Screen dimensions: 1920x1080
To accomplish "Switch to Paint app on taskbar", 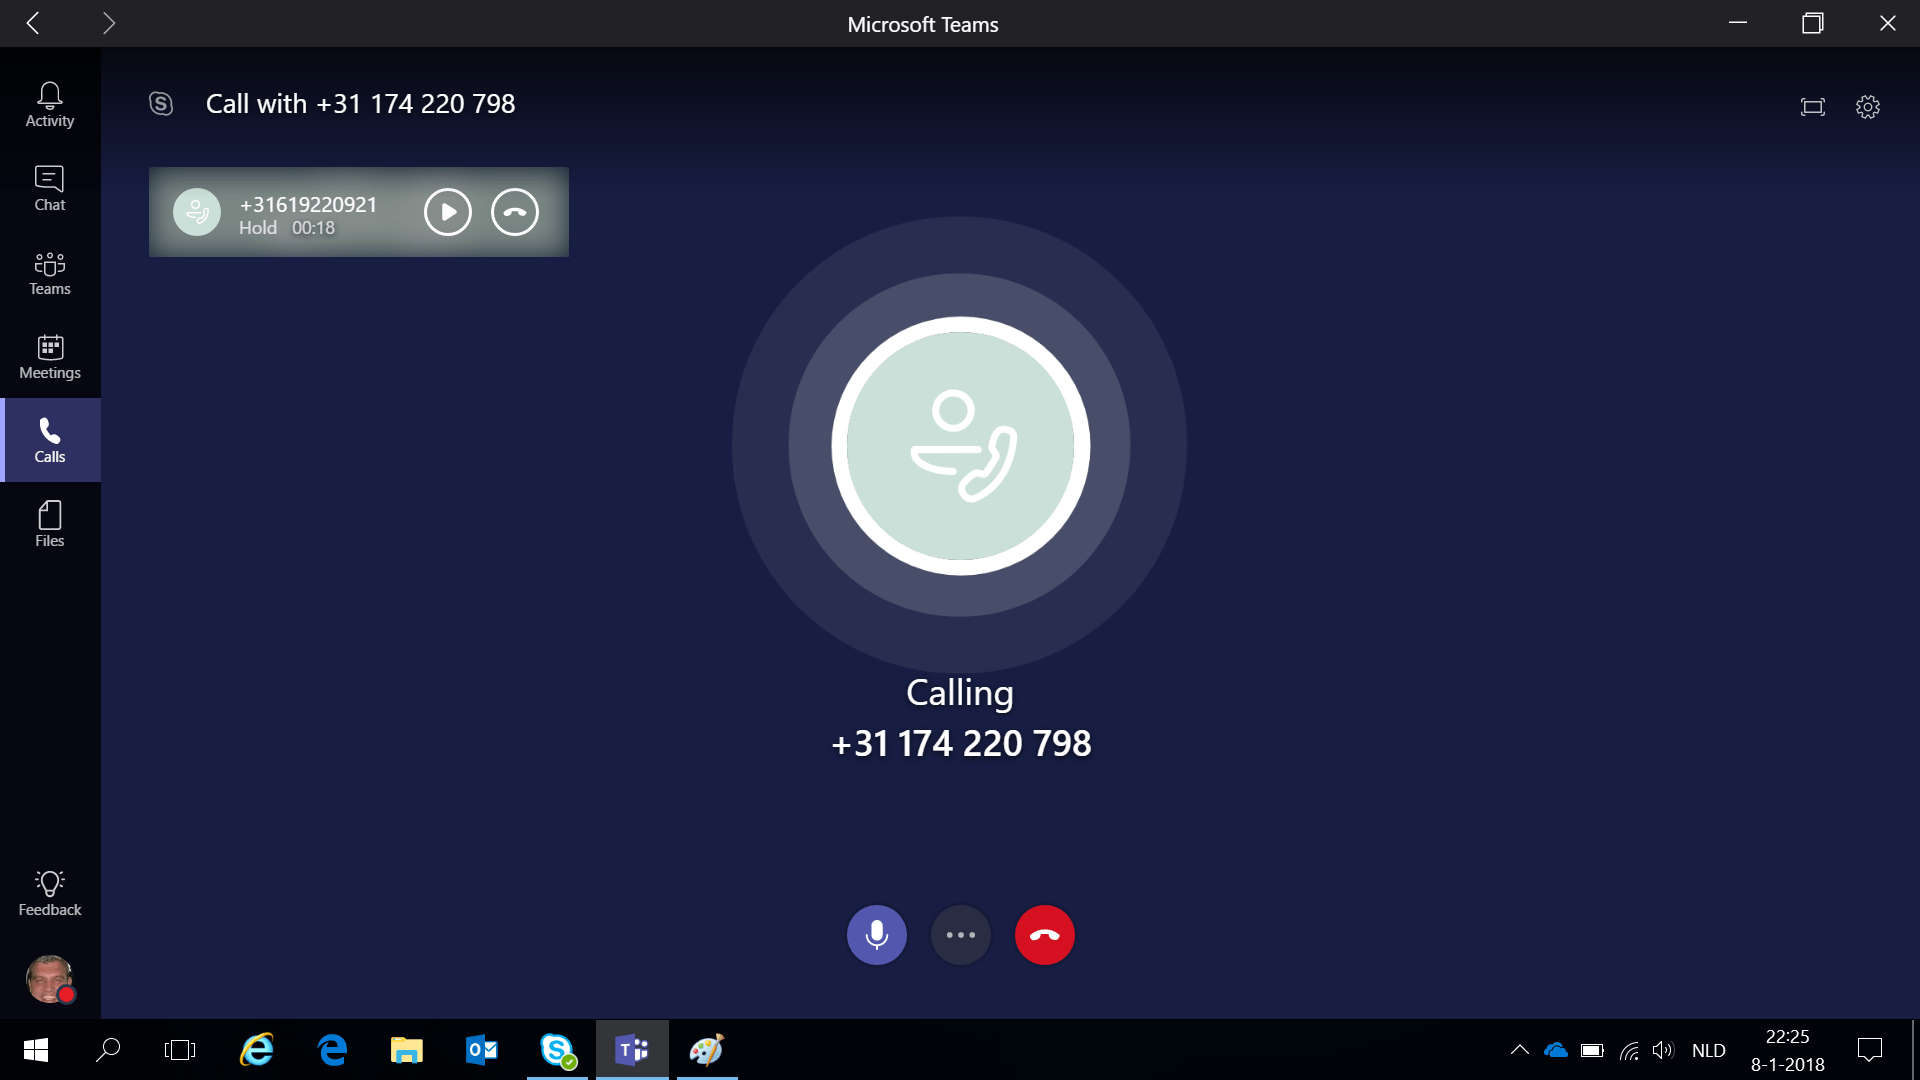I will pos(707,1050).
